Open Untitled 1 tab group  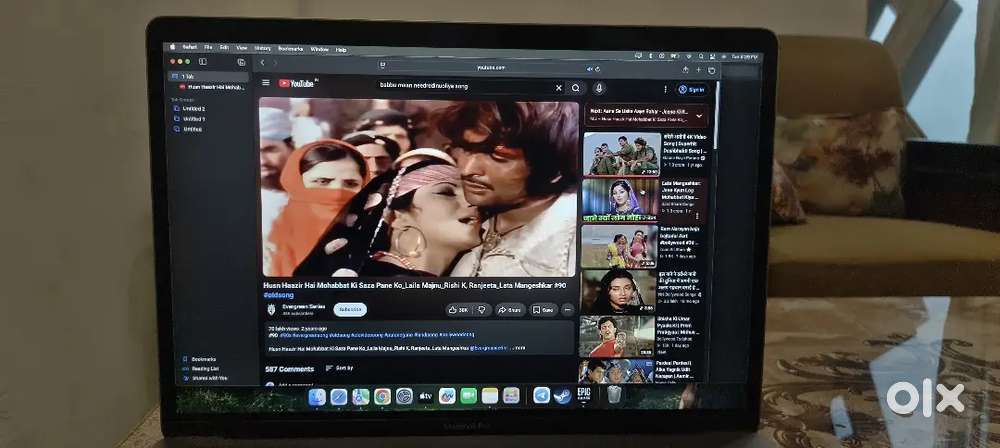coord(189,119)
